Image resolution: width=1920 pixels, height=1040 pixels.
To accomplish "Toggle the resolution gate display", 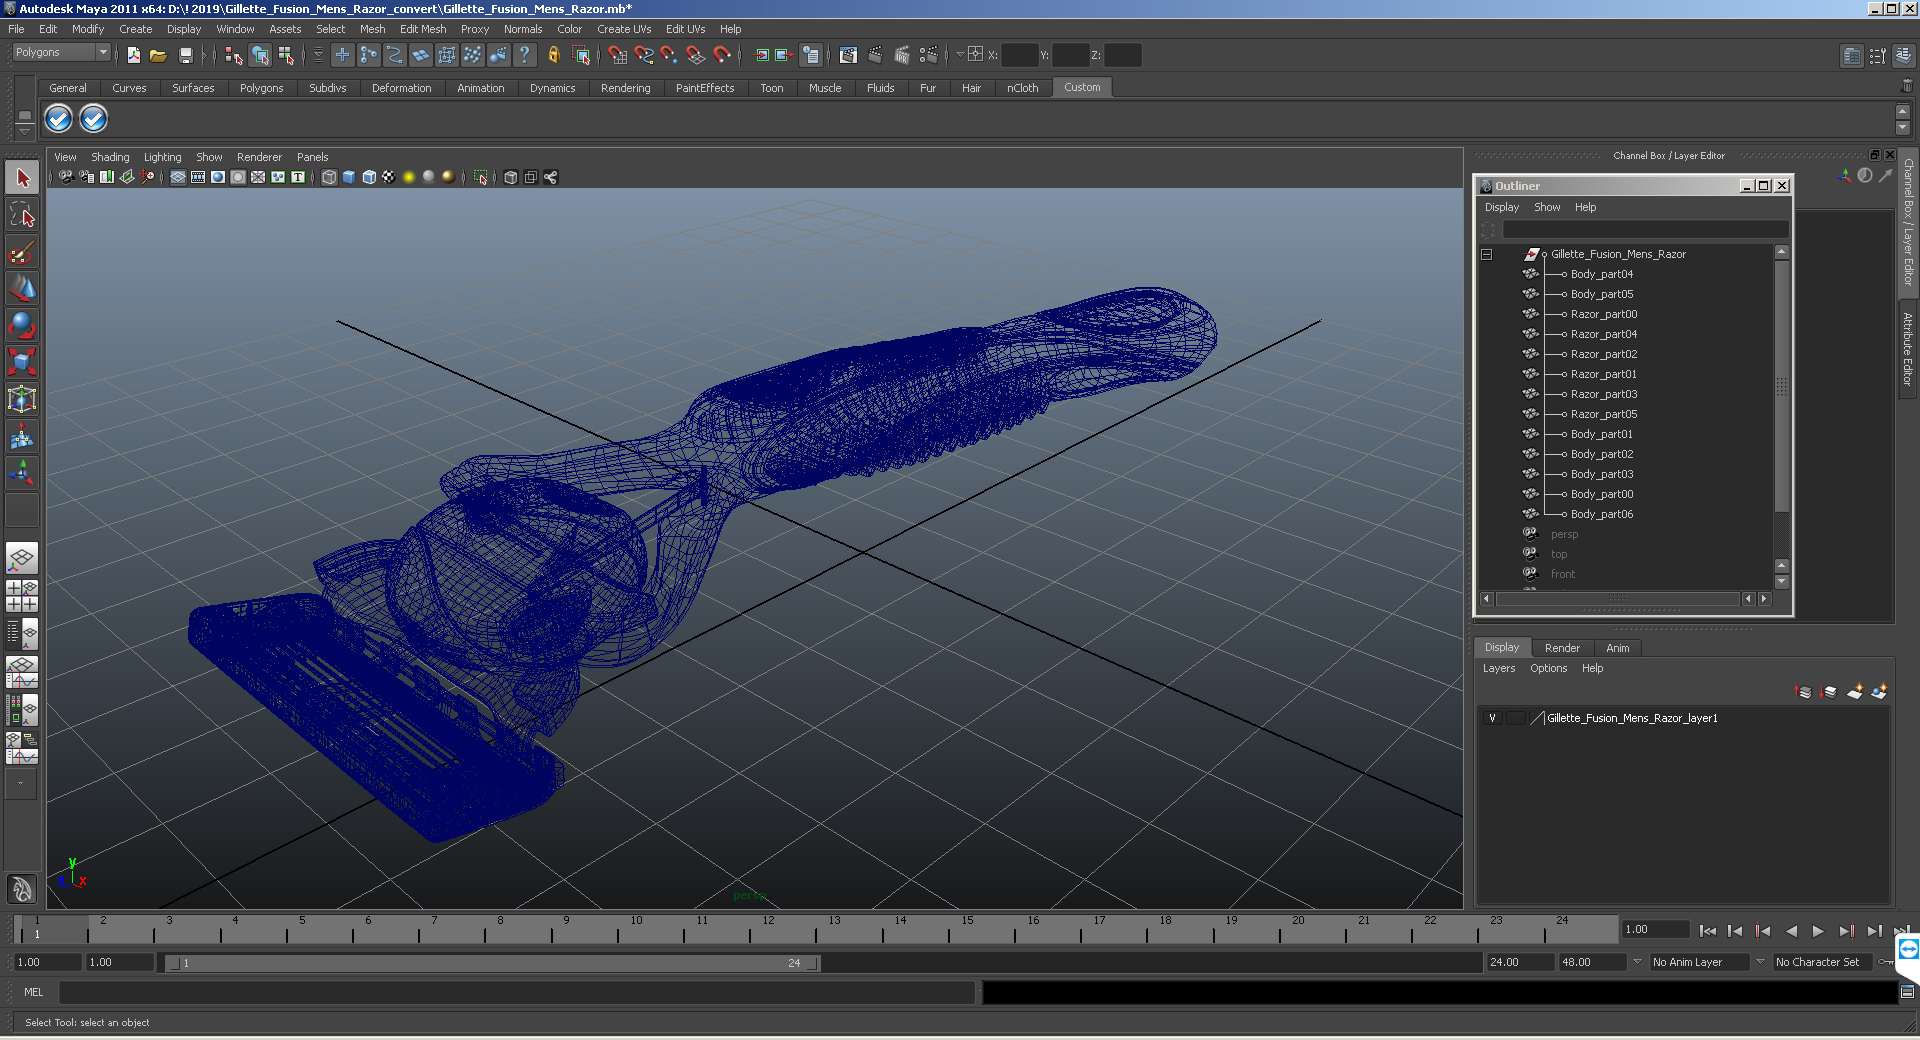I will click(217, 177).
